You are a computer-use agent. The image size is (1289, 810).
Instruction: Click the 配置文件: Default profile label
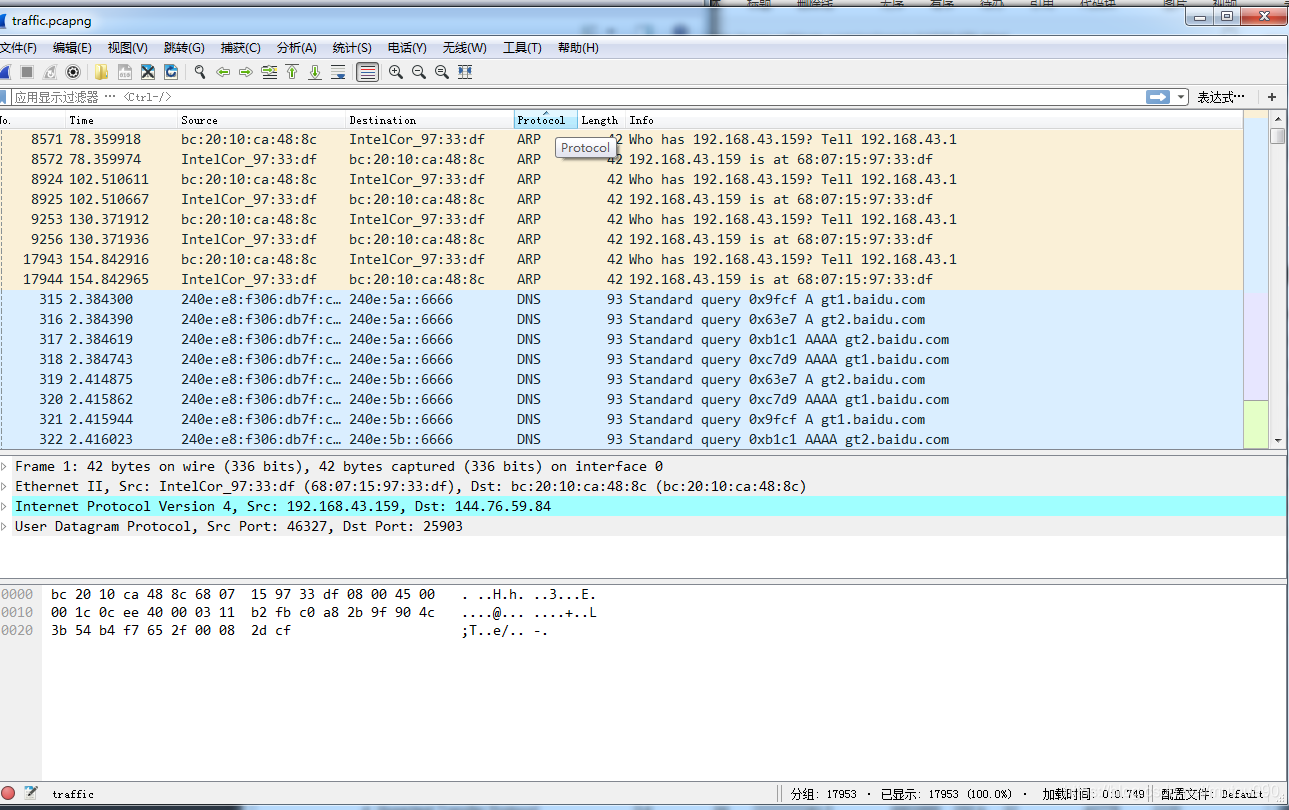[x=1213, y=794]
